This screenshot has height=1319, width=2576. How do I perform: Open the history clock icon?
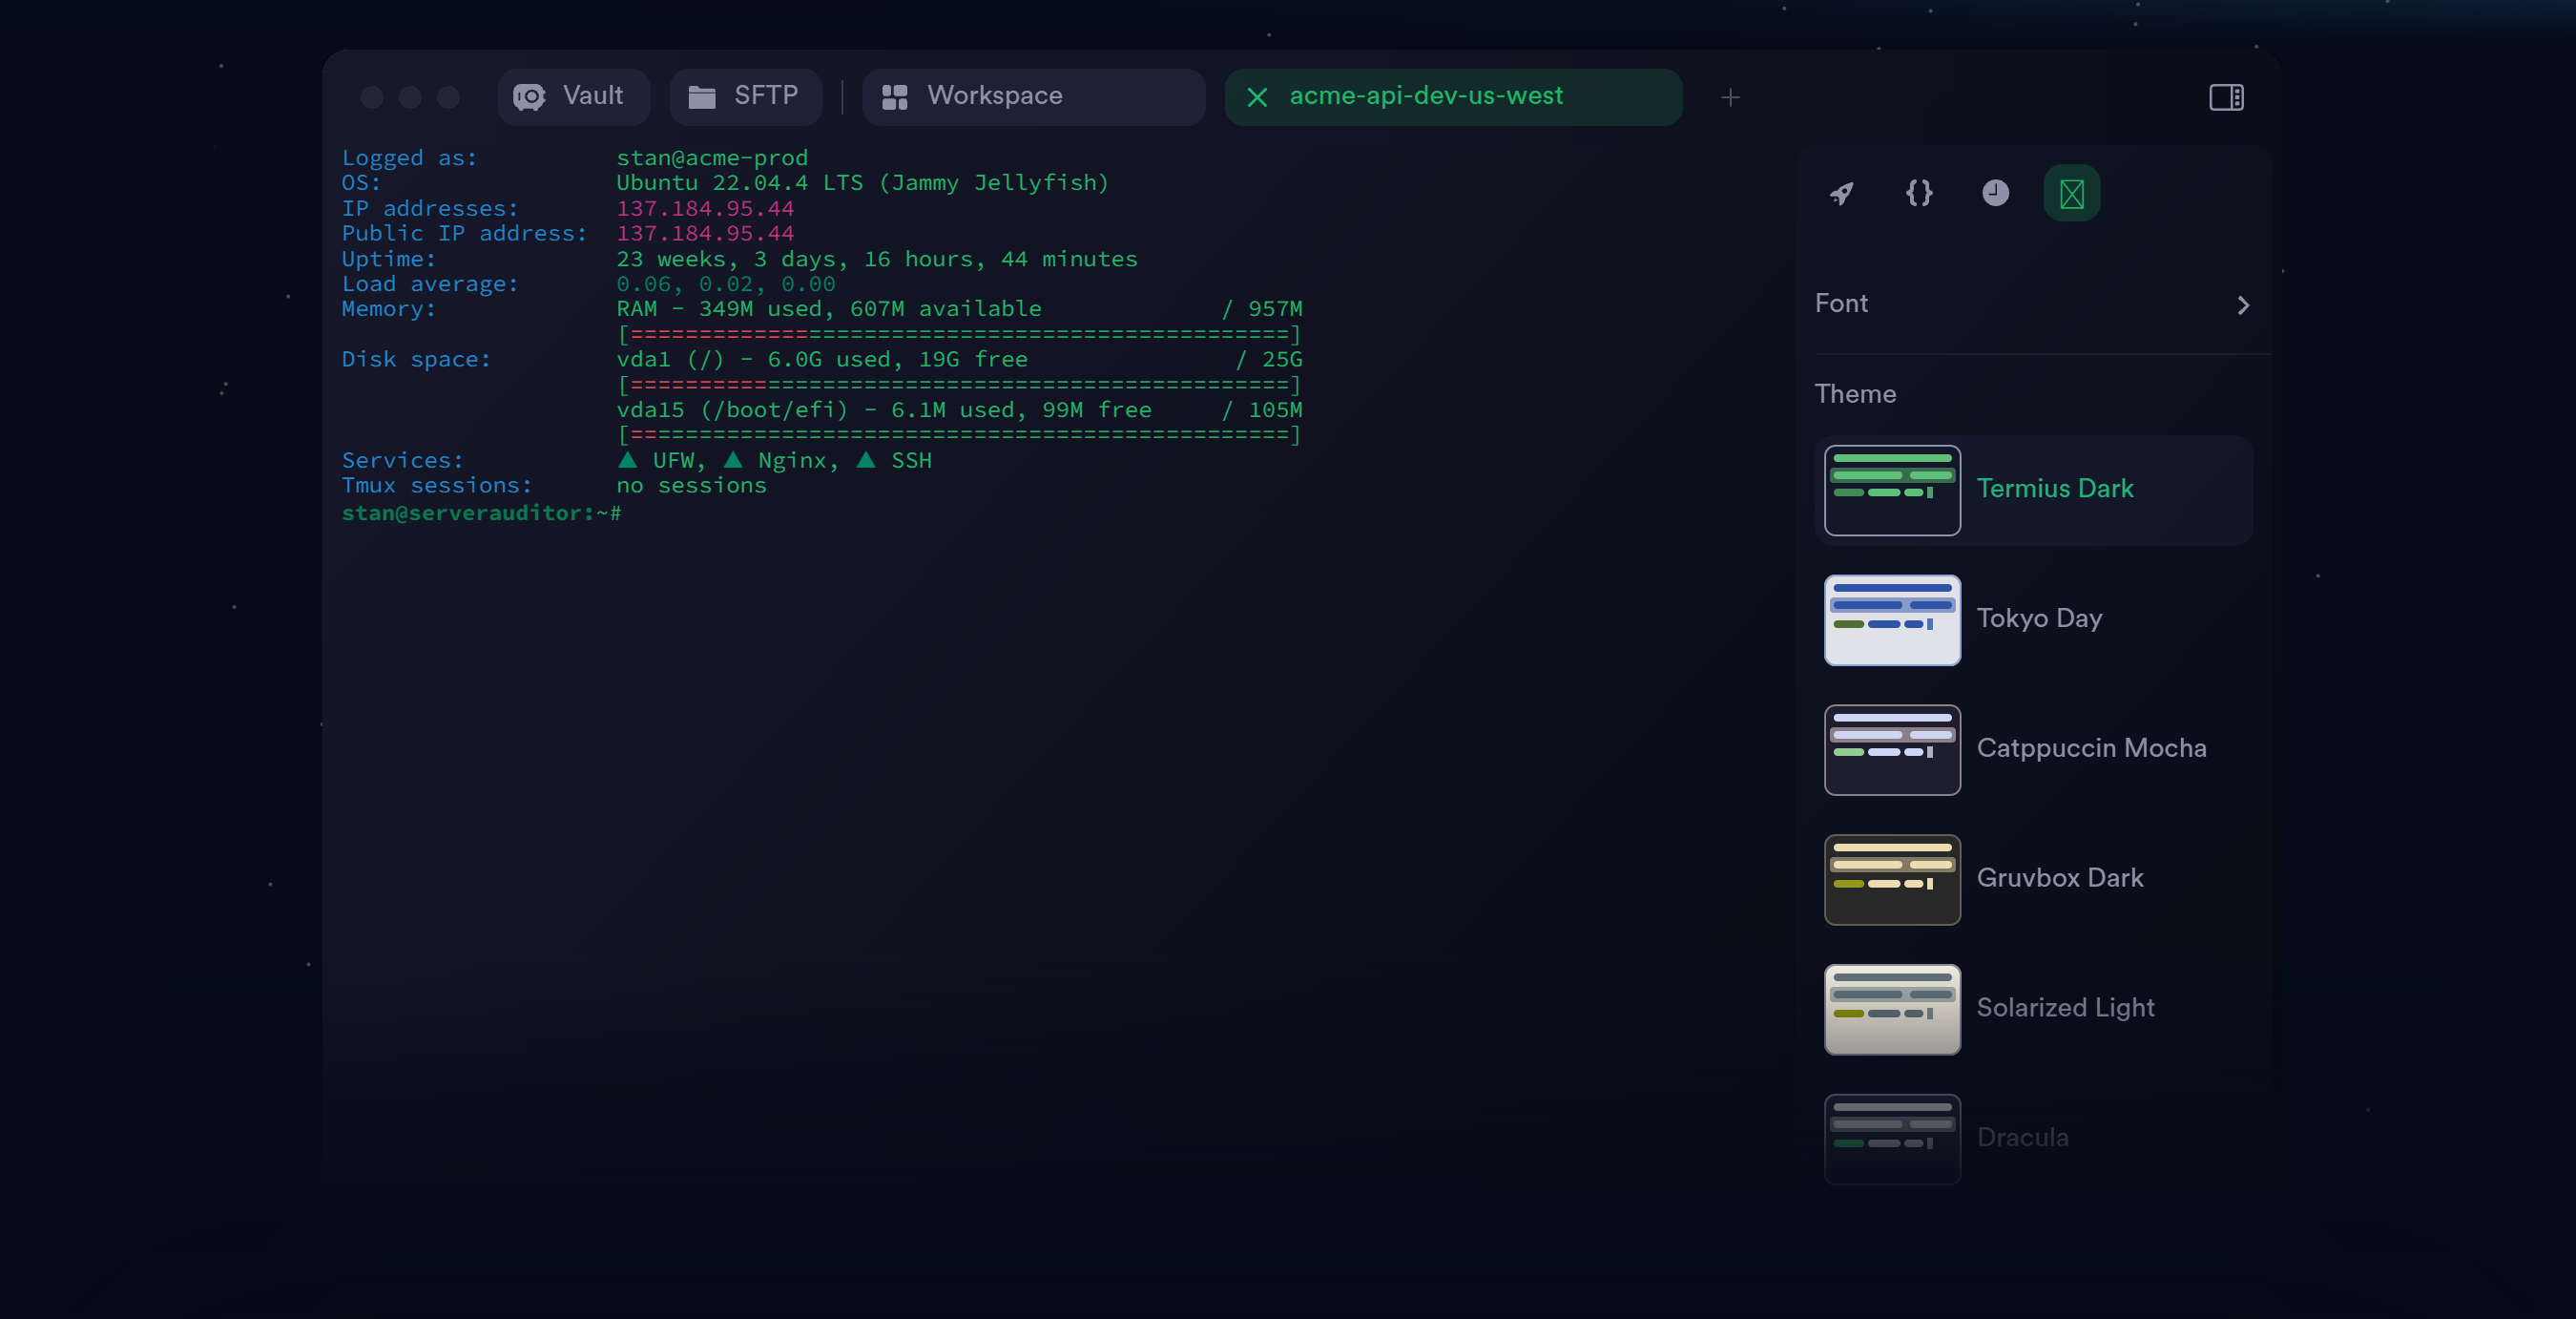(1995, 193)
